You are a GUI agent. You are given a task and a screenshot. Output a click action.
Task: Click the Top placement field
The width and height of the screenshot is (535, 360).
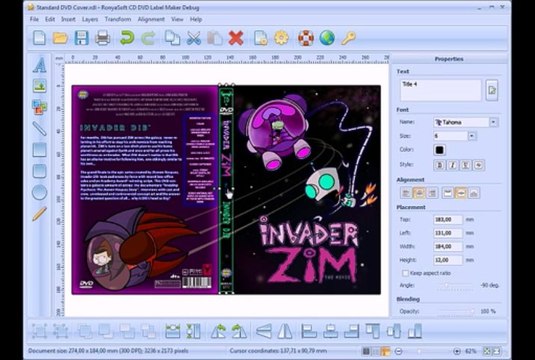(x=448, y=219)
